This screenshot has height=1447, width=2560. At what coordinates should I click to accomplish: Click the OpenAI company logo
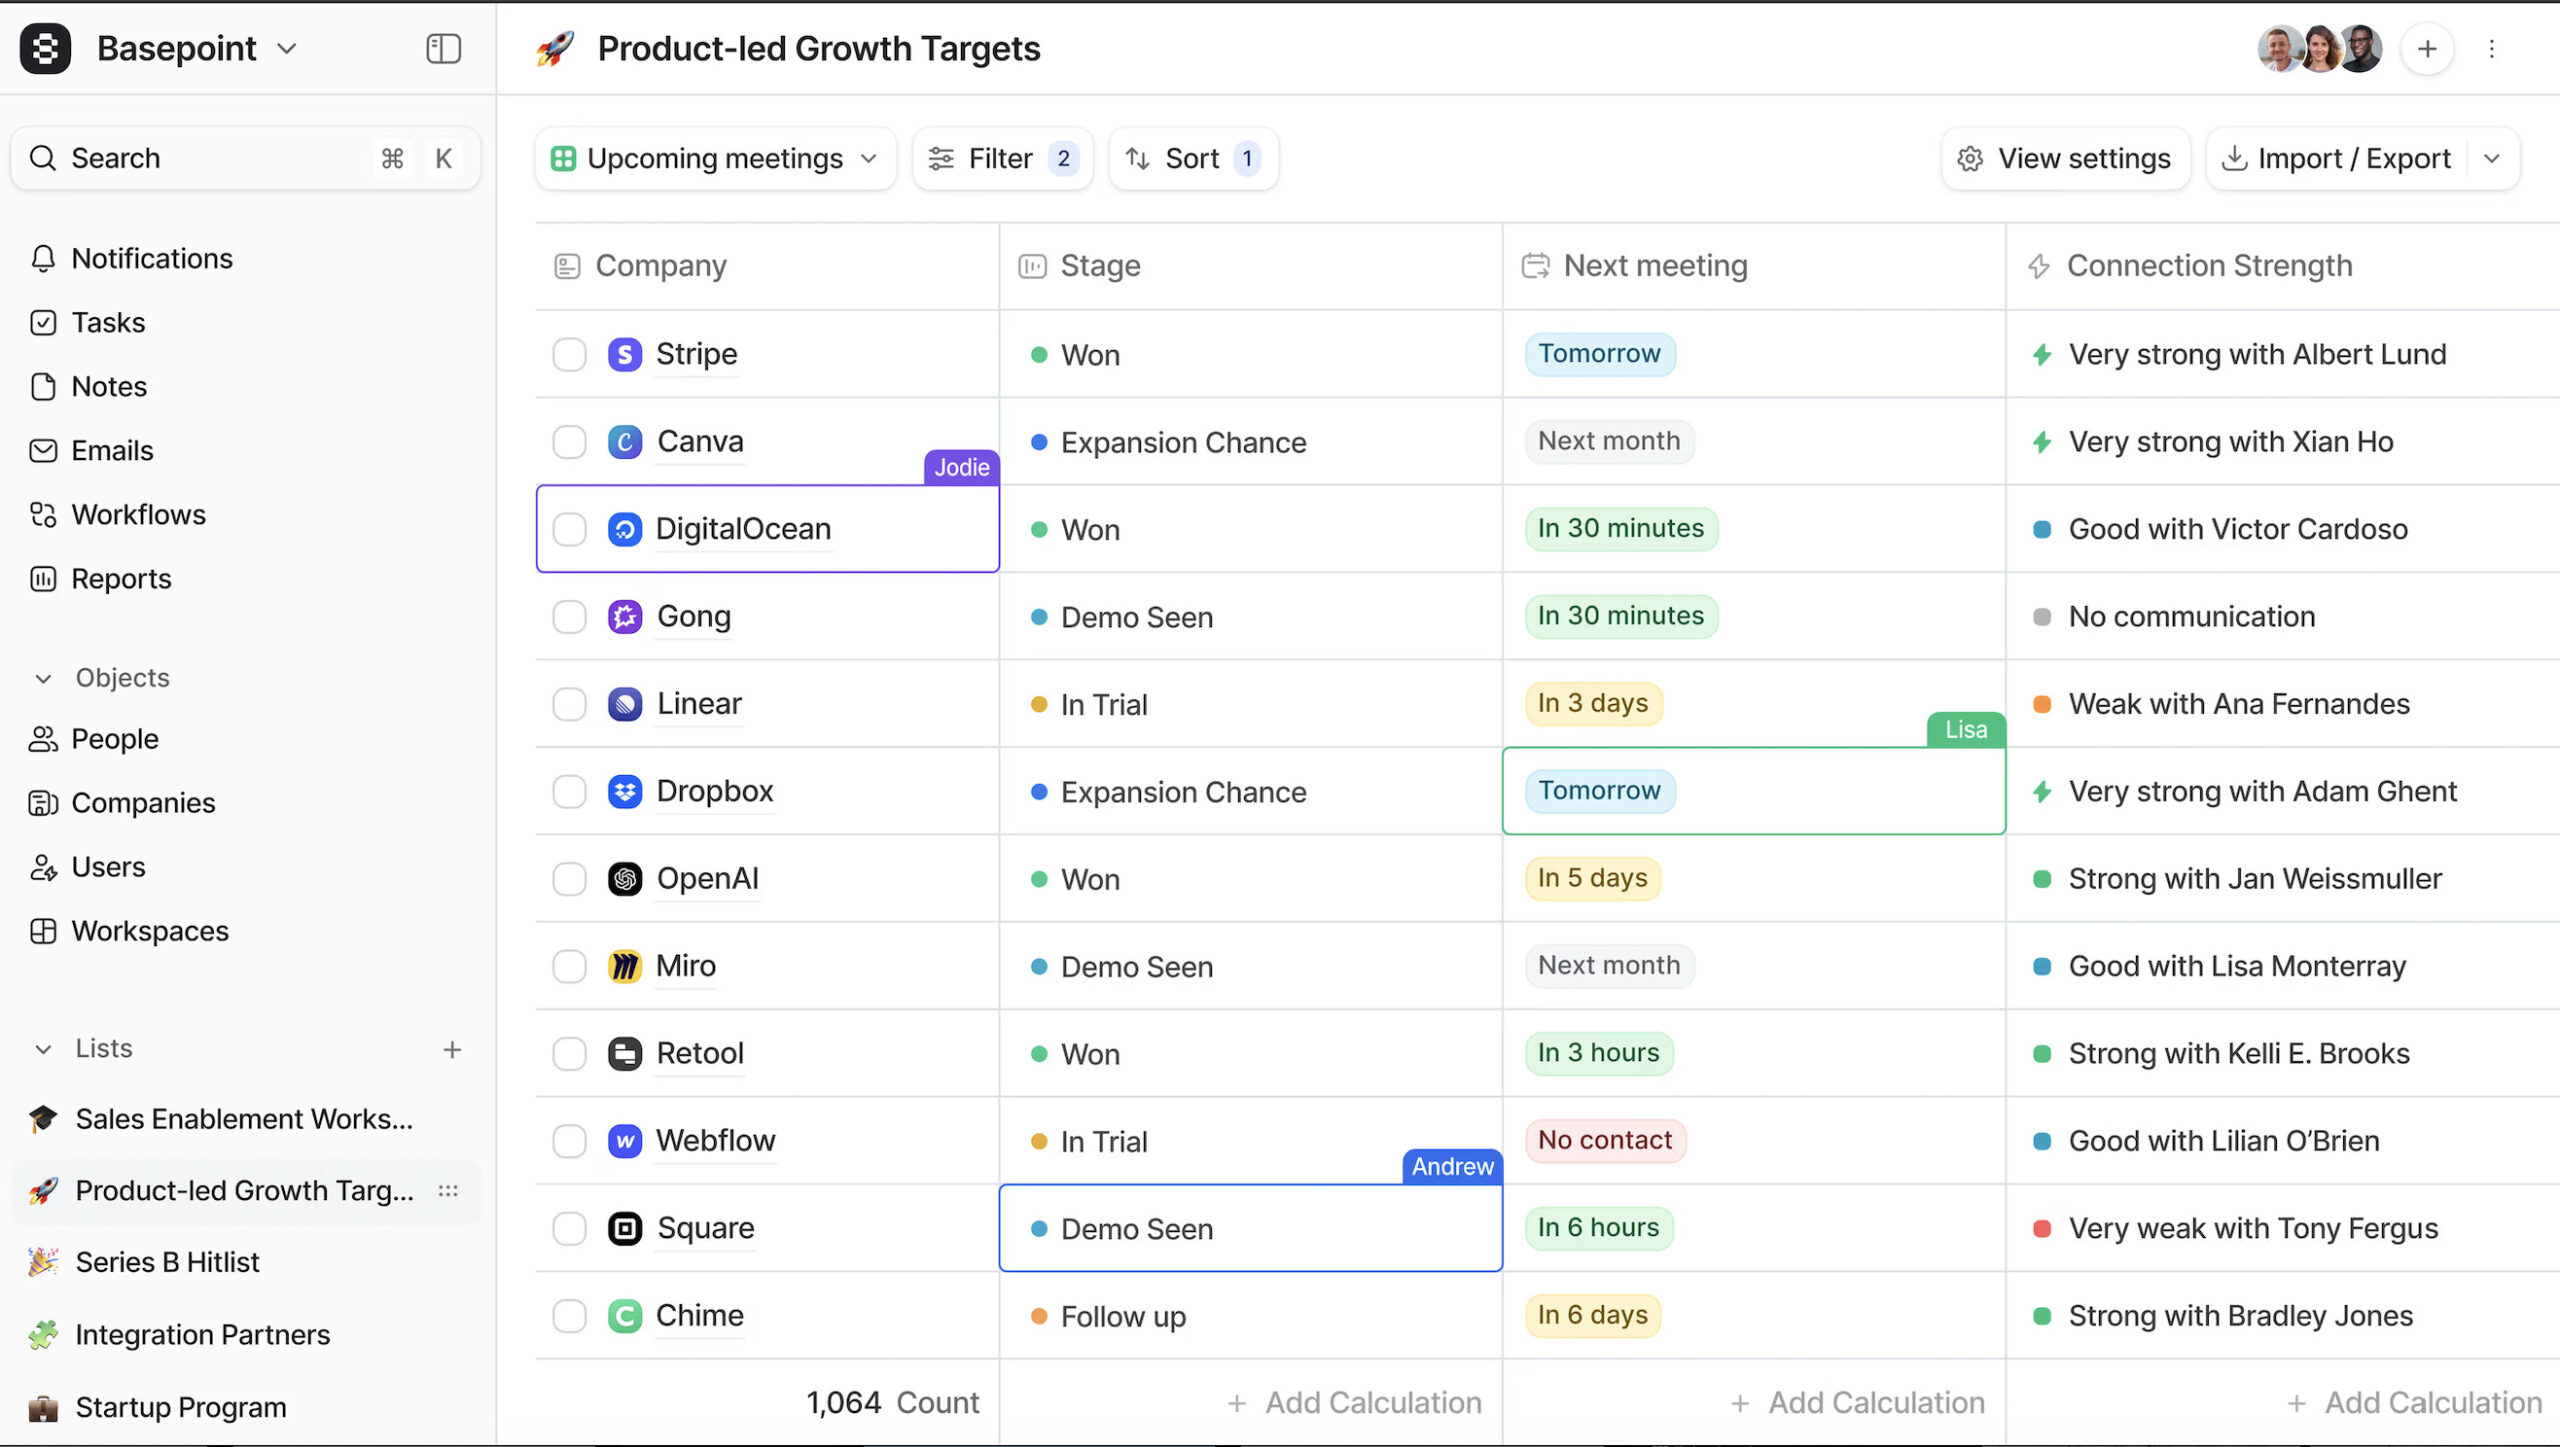point(625,878)
